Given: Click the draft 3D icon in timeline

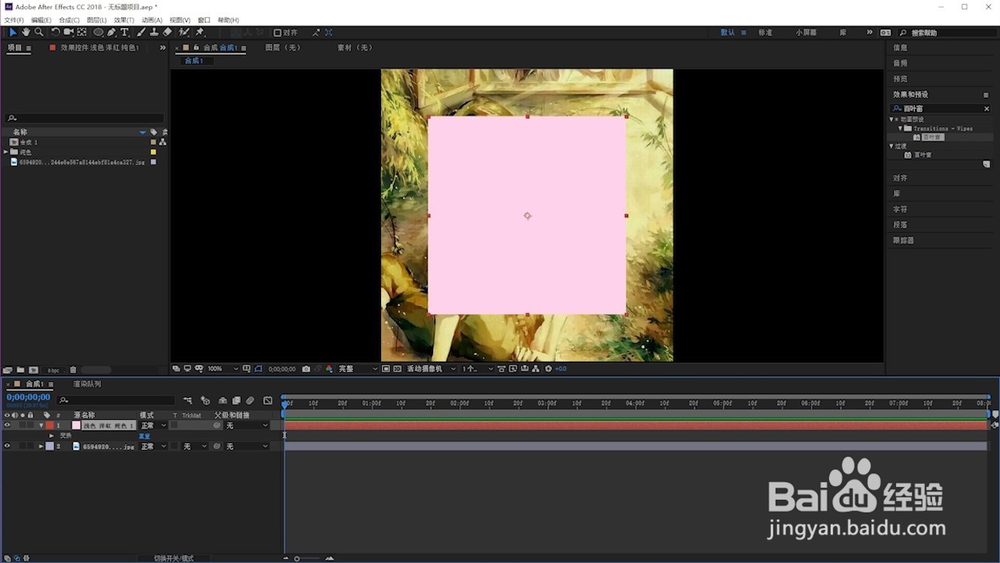Looking at the screenshot, I should (x=205, y=400).
